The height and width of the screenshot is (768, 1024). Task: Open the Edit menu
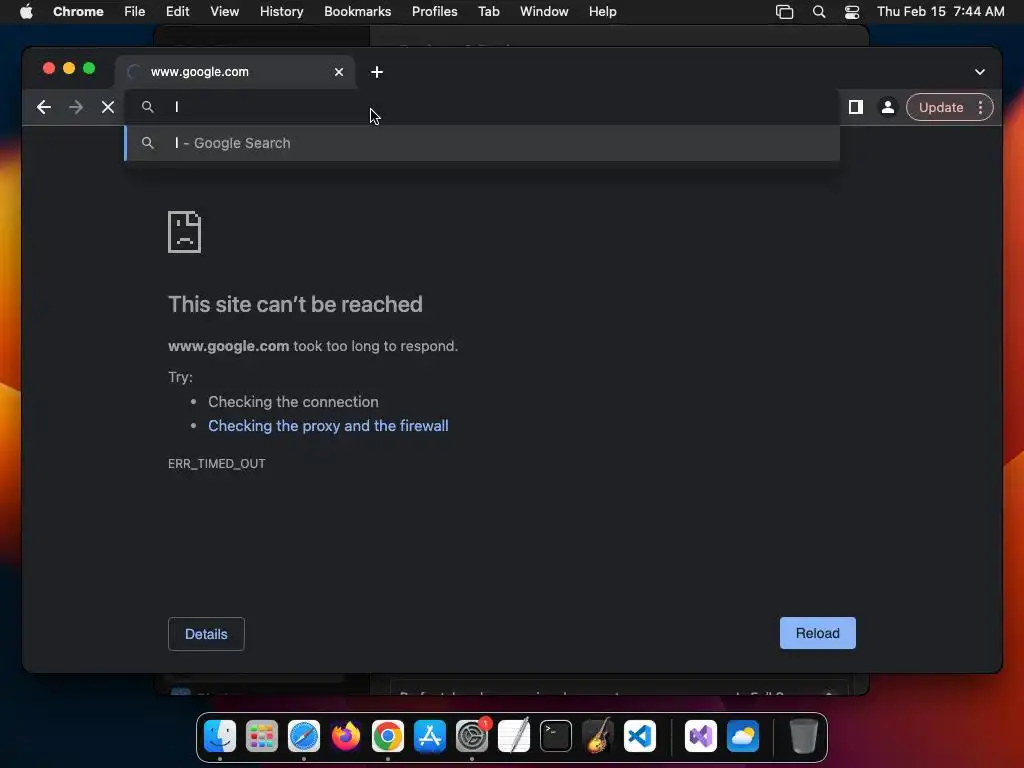tap(177, 12)
